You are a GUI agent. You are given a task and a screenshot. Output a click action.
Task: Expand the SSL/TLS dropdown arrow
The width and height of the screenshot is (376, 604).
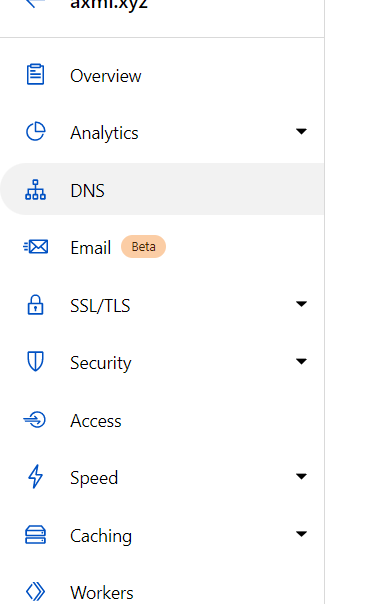301,304
